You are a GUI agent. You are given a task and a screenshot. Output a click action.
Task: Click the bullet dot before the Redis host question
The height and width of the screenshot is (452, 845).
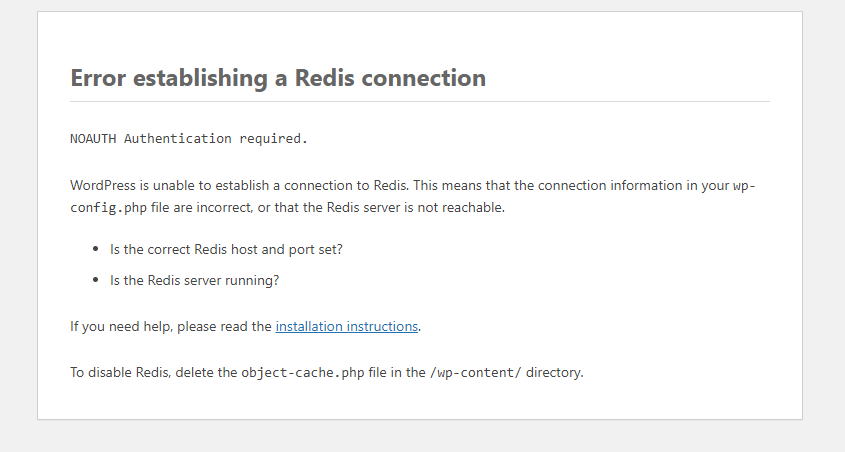click(97, 249)
